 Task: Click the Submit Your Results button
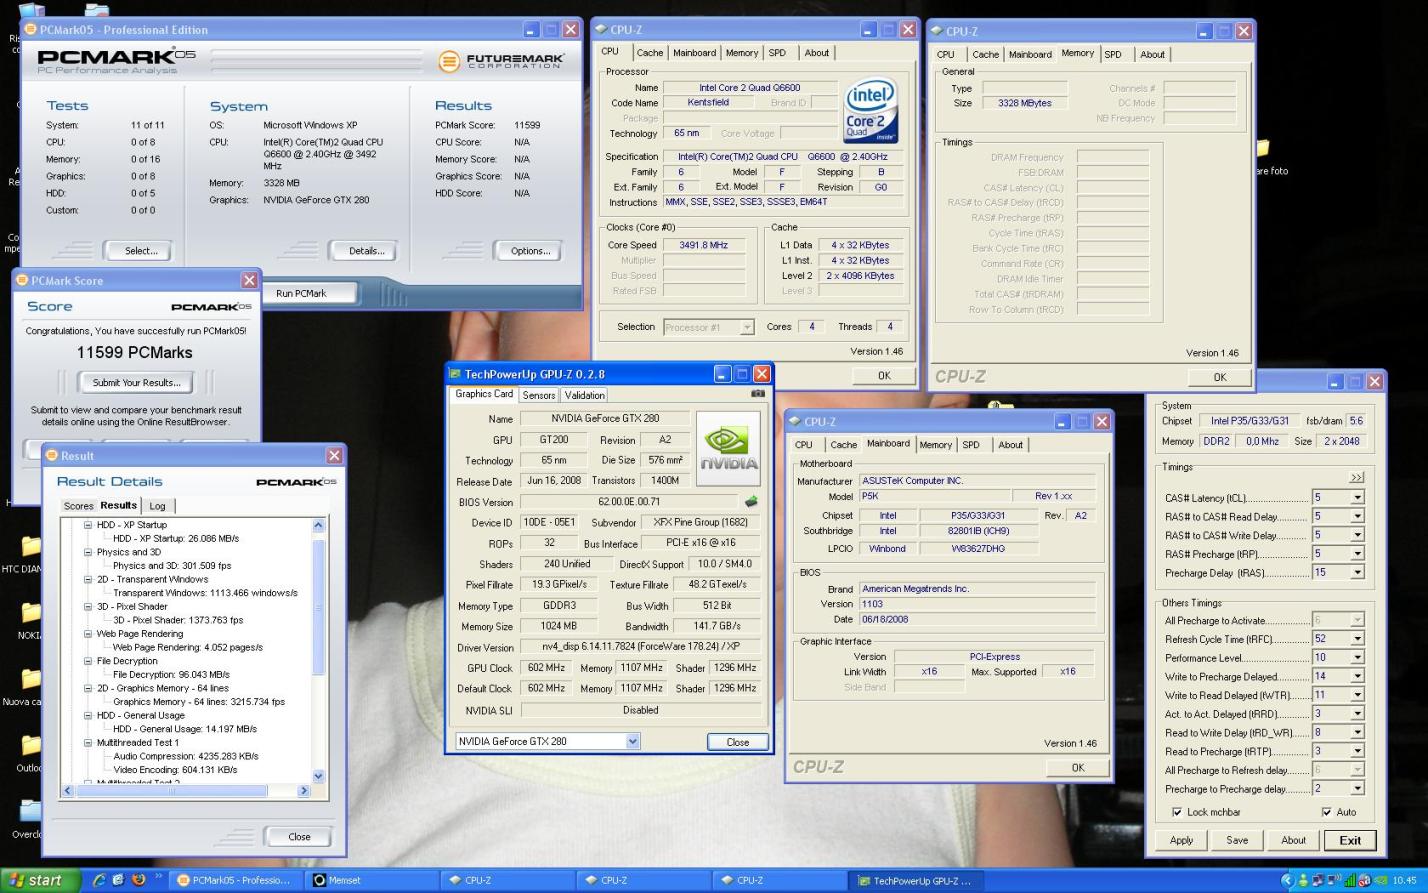(136, 382)
